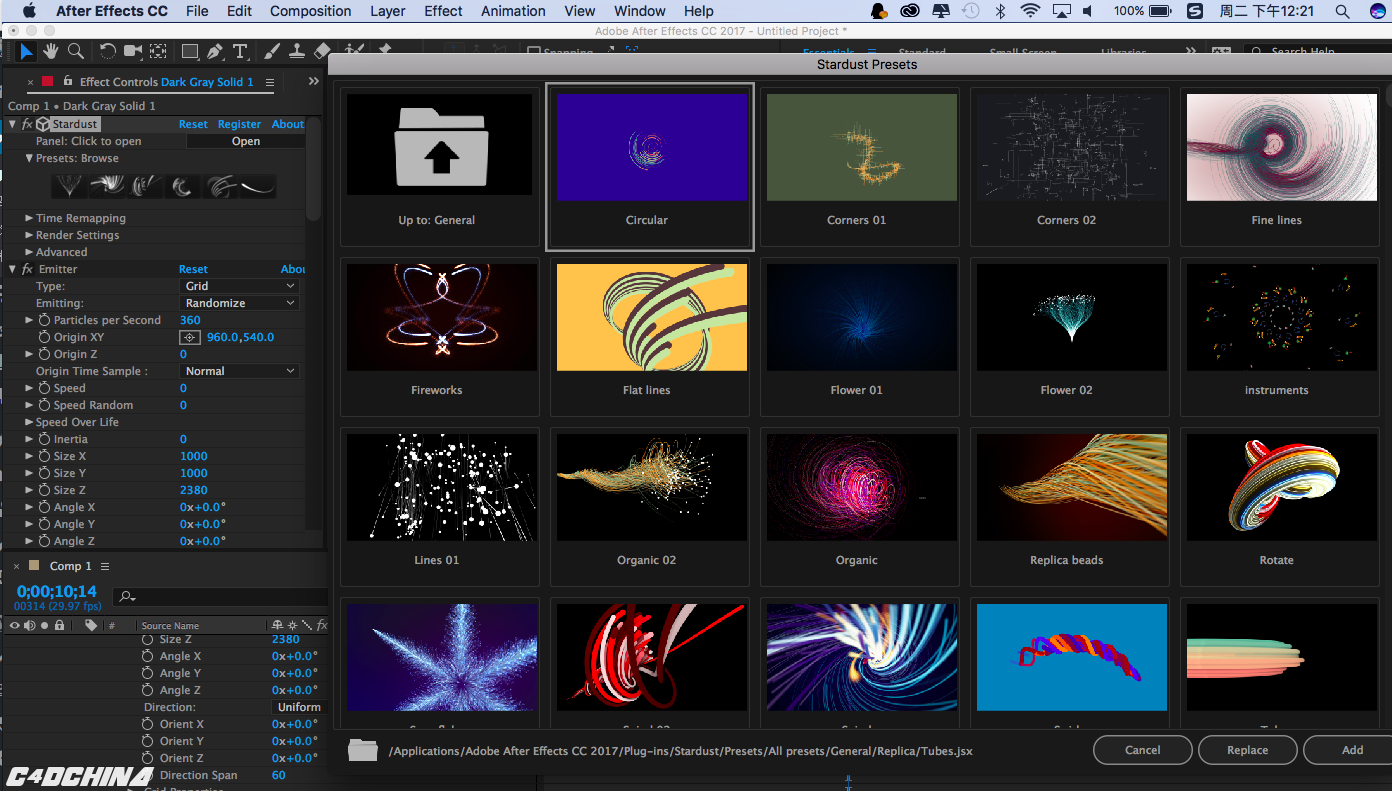Toggle the Effect Controls panel lock icon
Viewport: 1392px width, 791px height.
[x=67, y=81]
